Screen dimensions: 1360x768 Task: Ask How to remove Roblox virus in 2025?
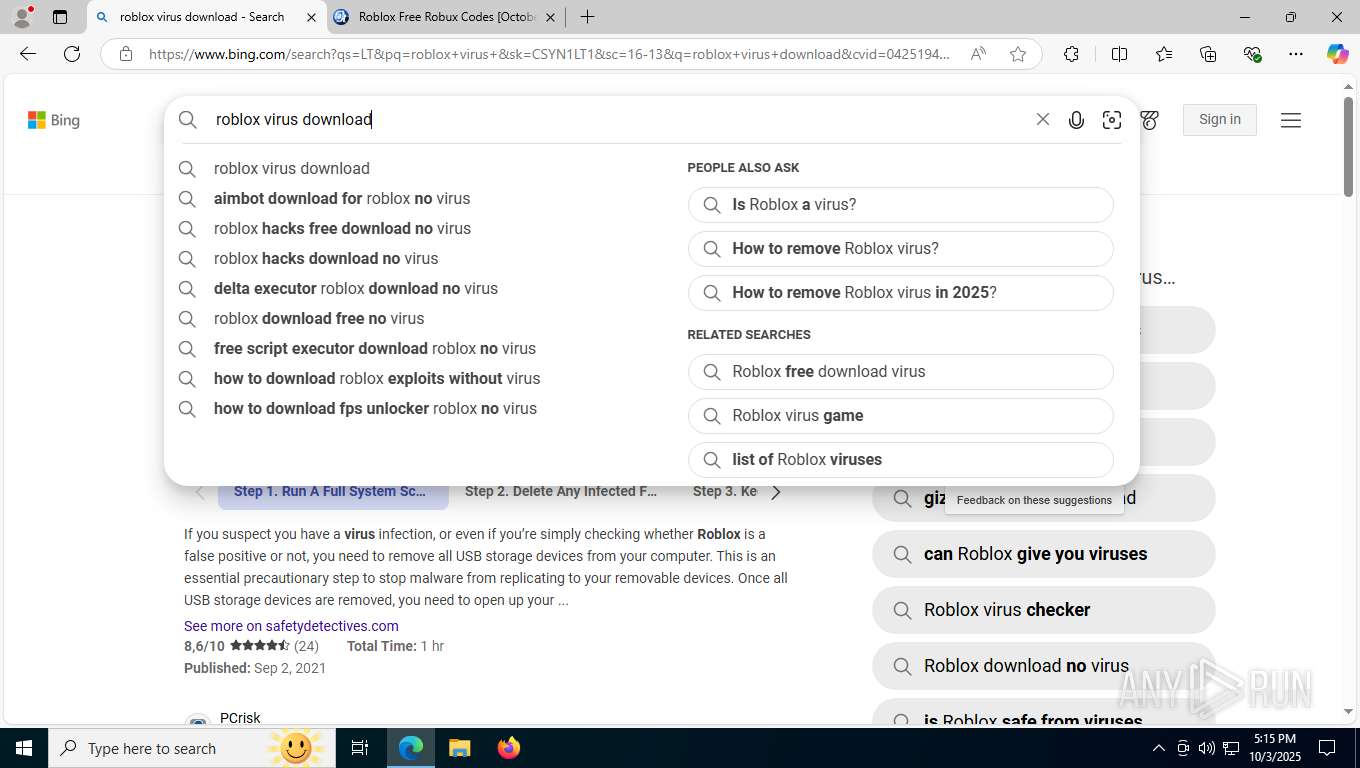point(900,293)
